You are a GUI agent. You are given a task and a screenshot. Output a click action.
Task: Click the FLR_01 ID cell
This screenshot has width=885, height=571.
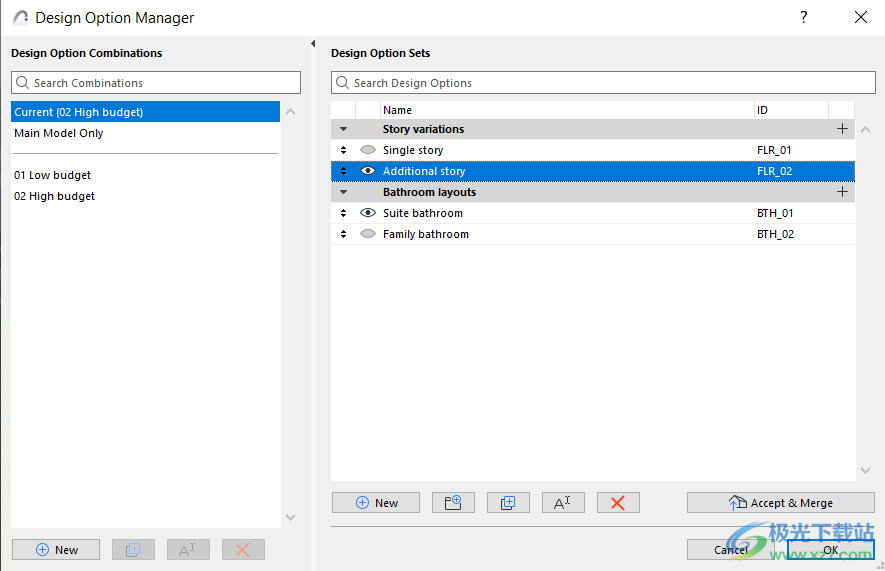[x=774, y=150]
